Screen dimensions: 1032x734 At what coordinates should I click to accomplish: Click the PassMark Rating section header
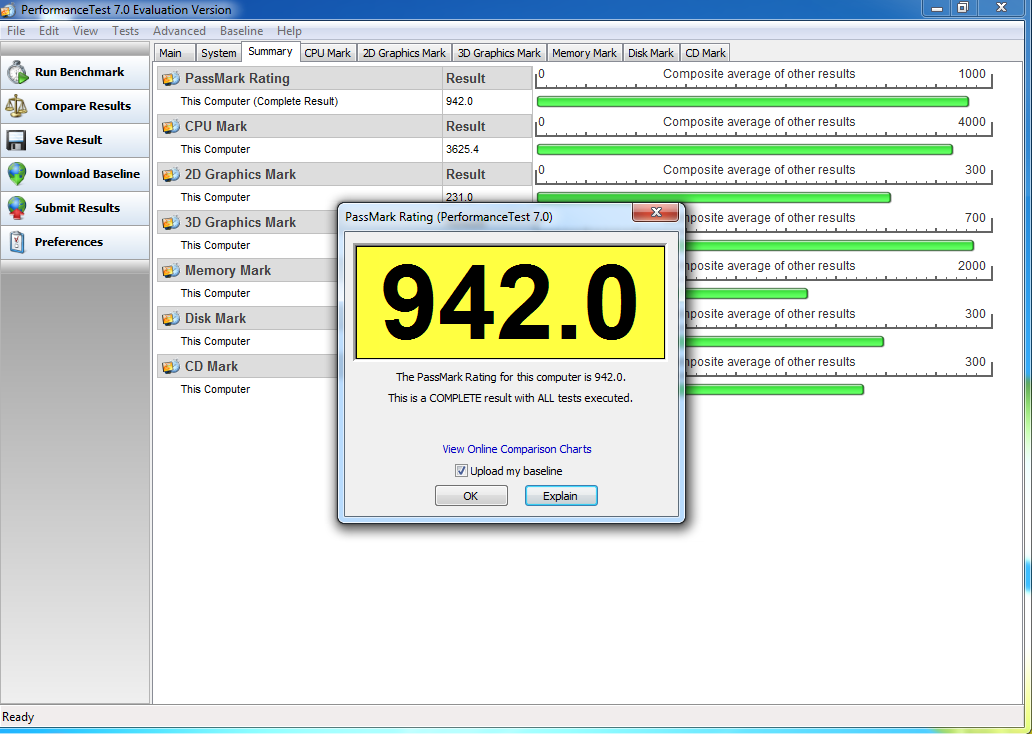[299, 78]
